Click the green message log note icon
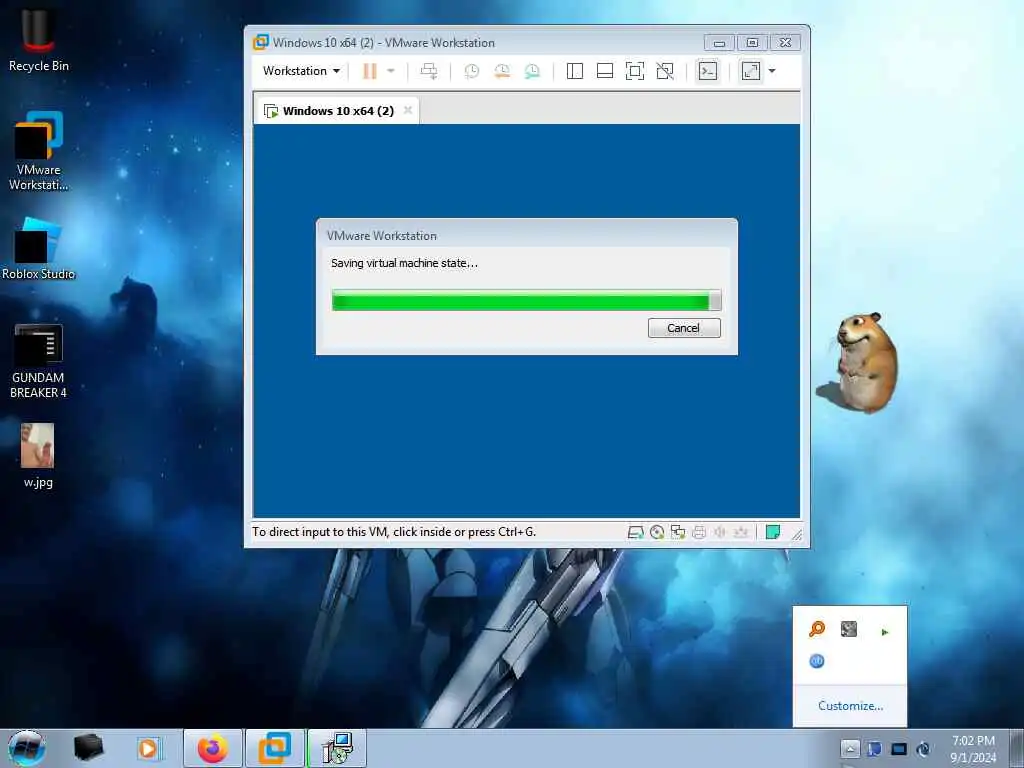1024x768 pixels. tap(773, 532)
